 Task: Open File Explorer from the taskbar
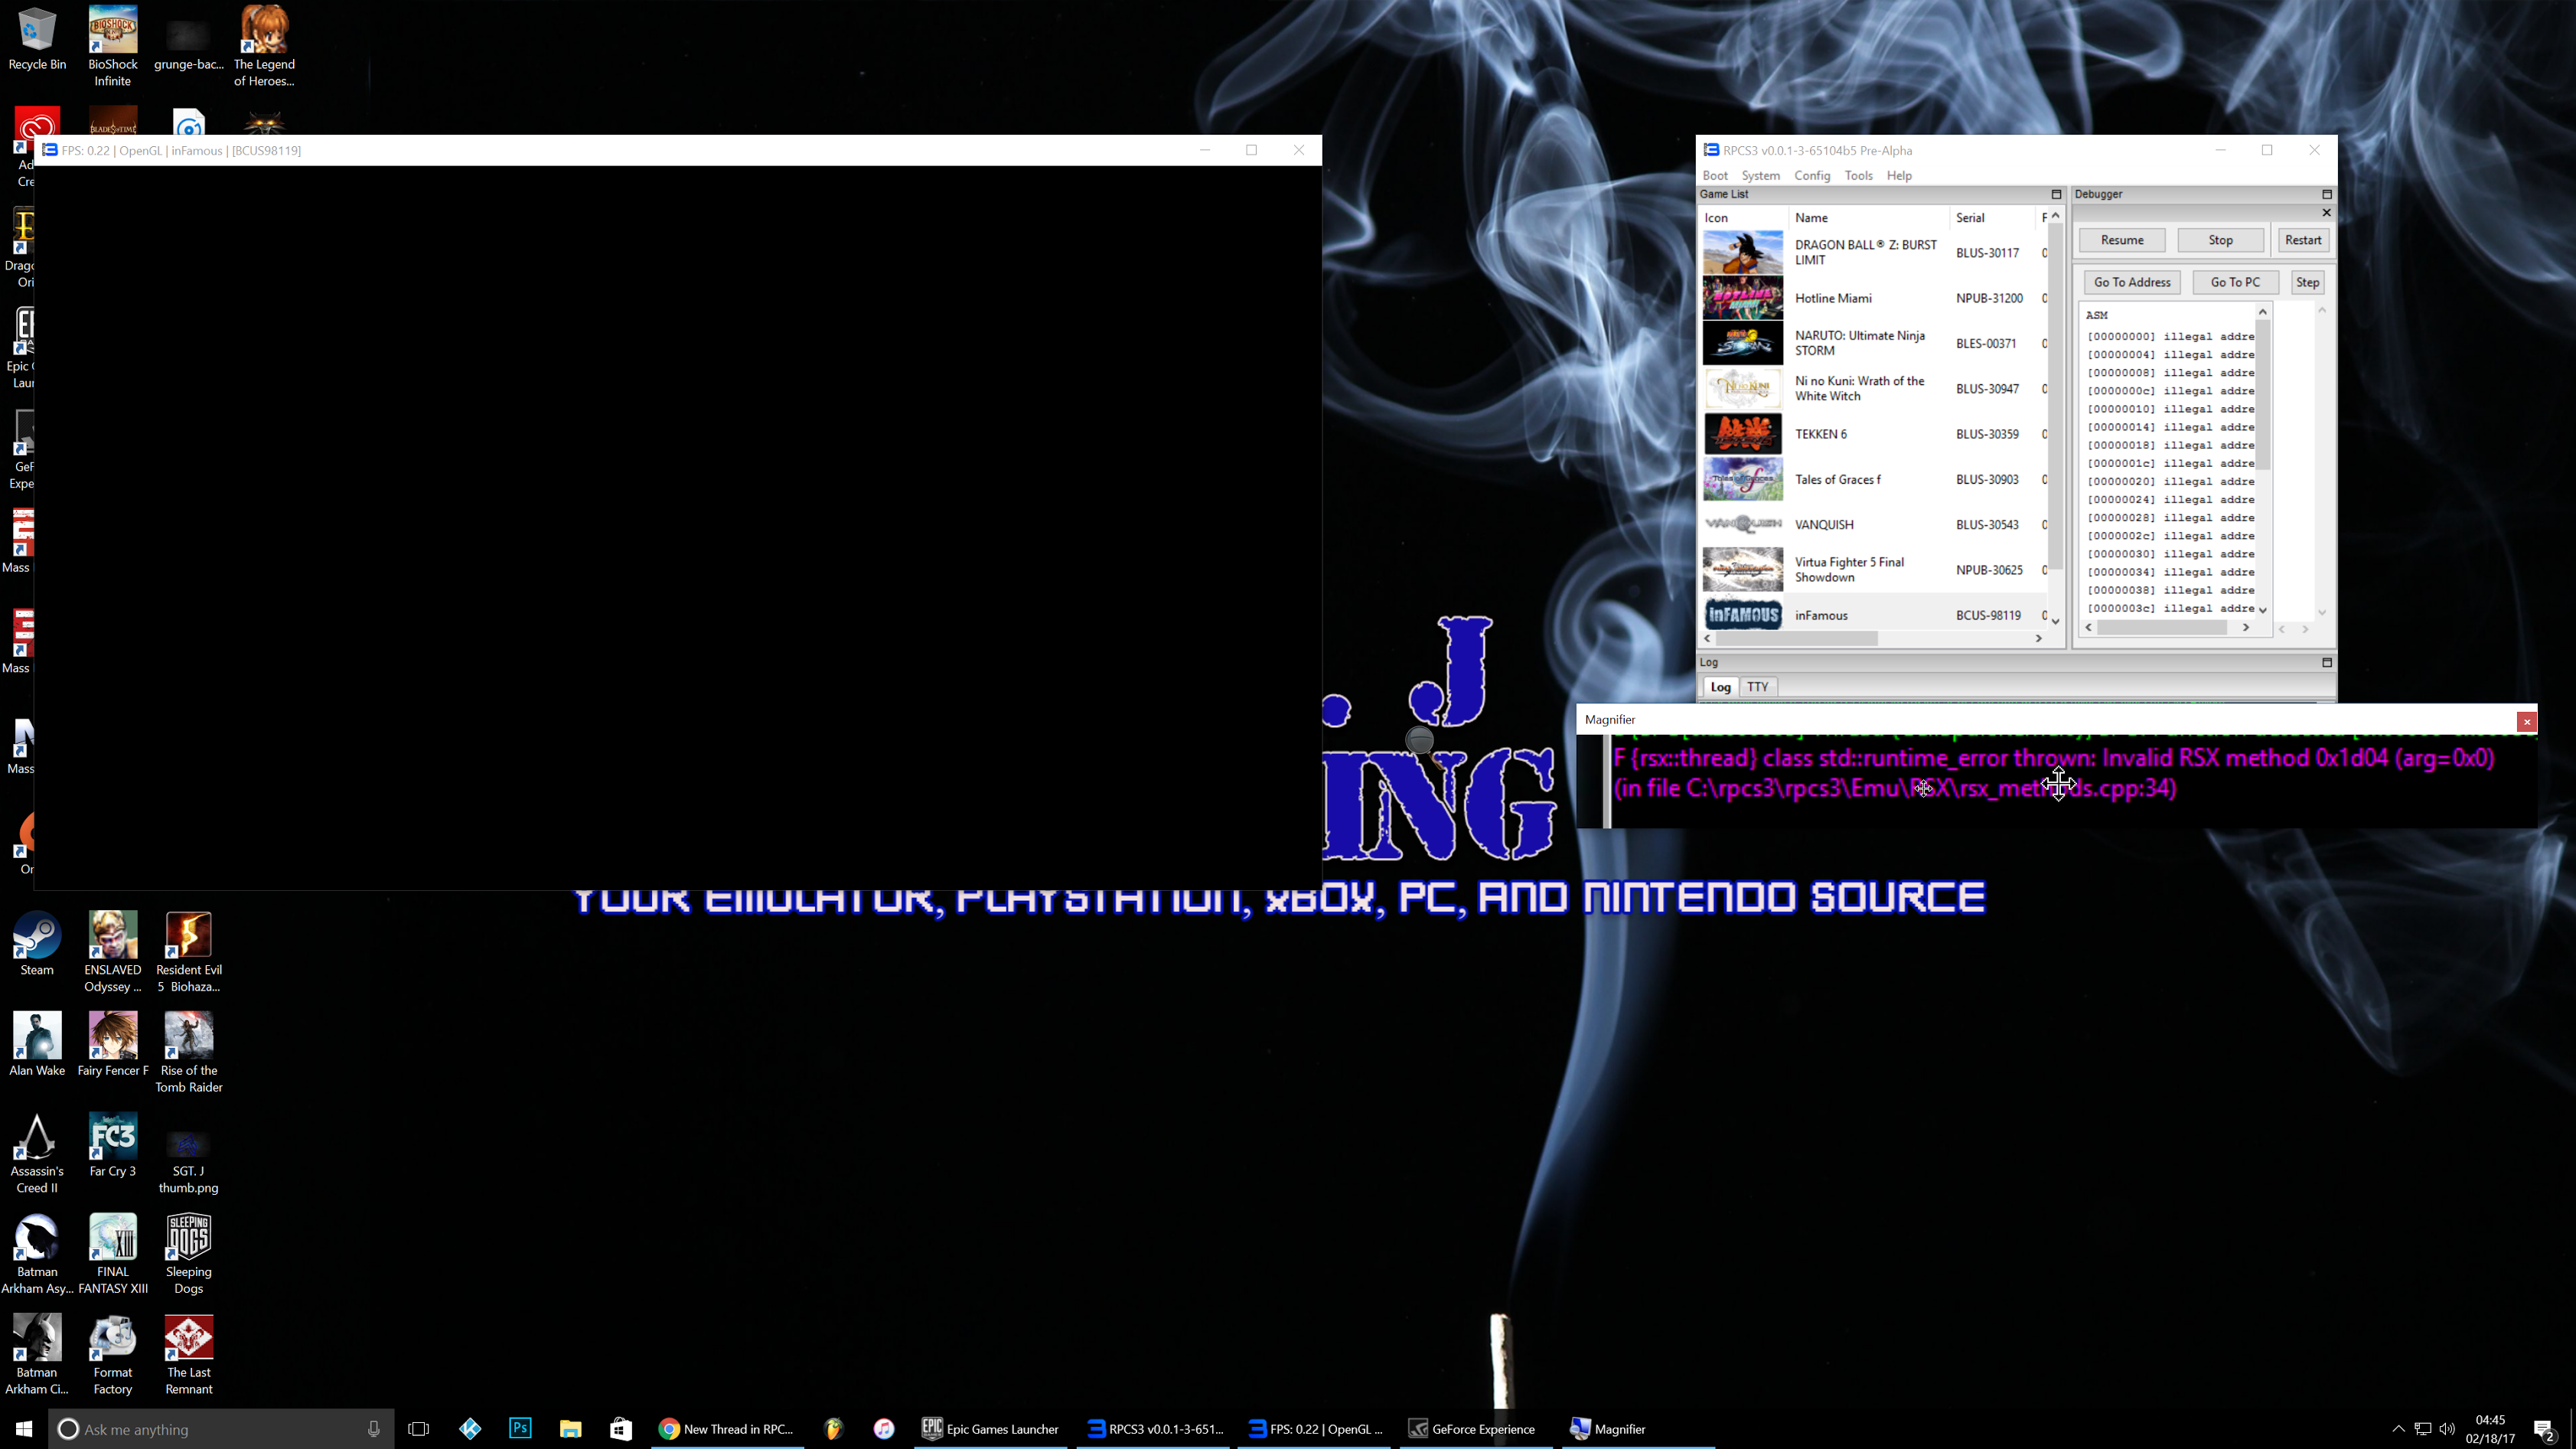pyautogui.click(x=571, y=1428)
